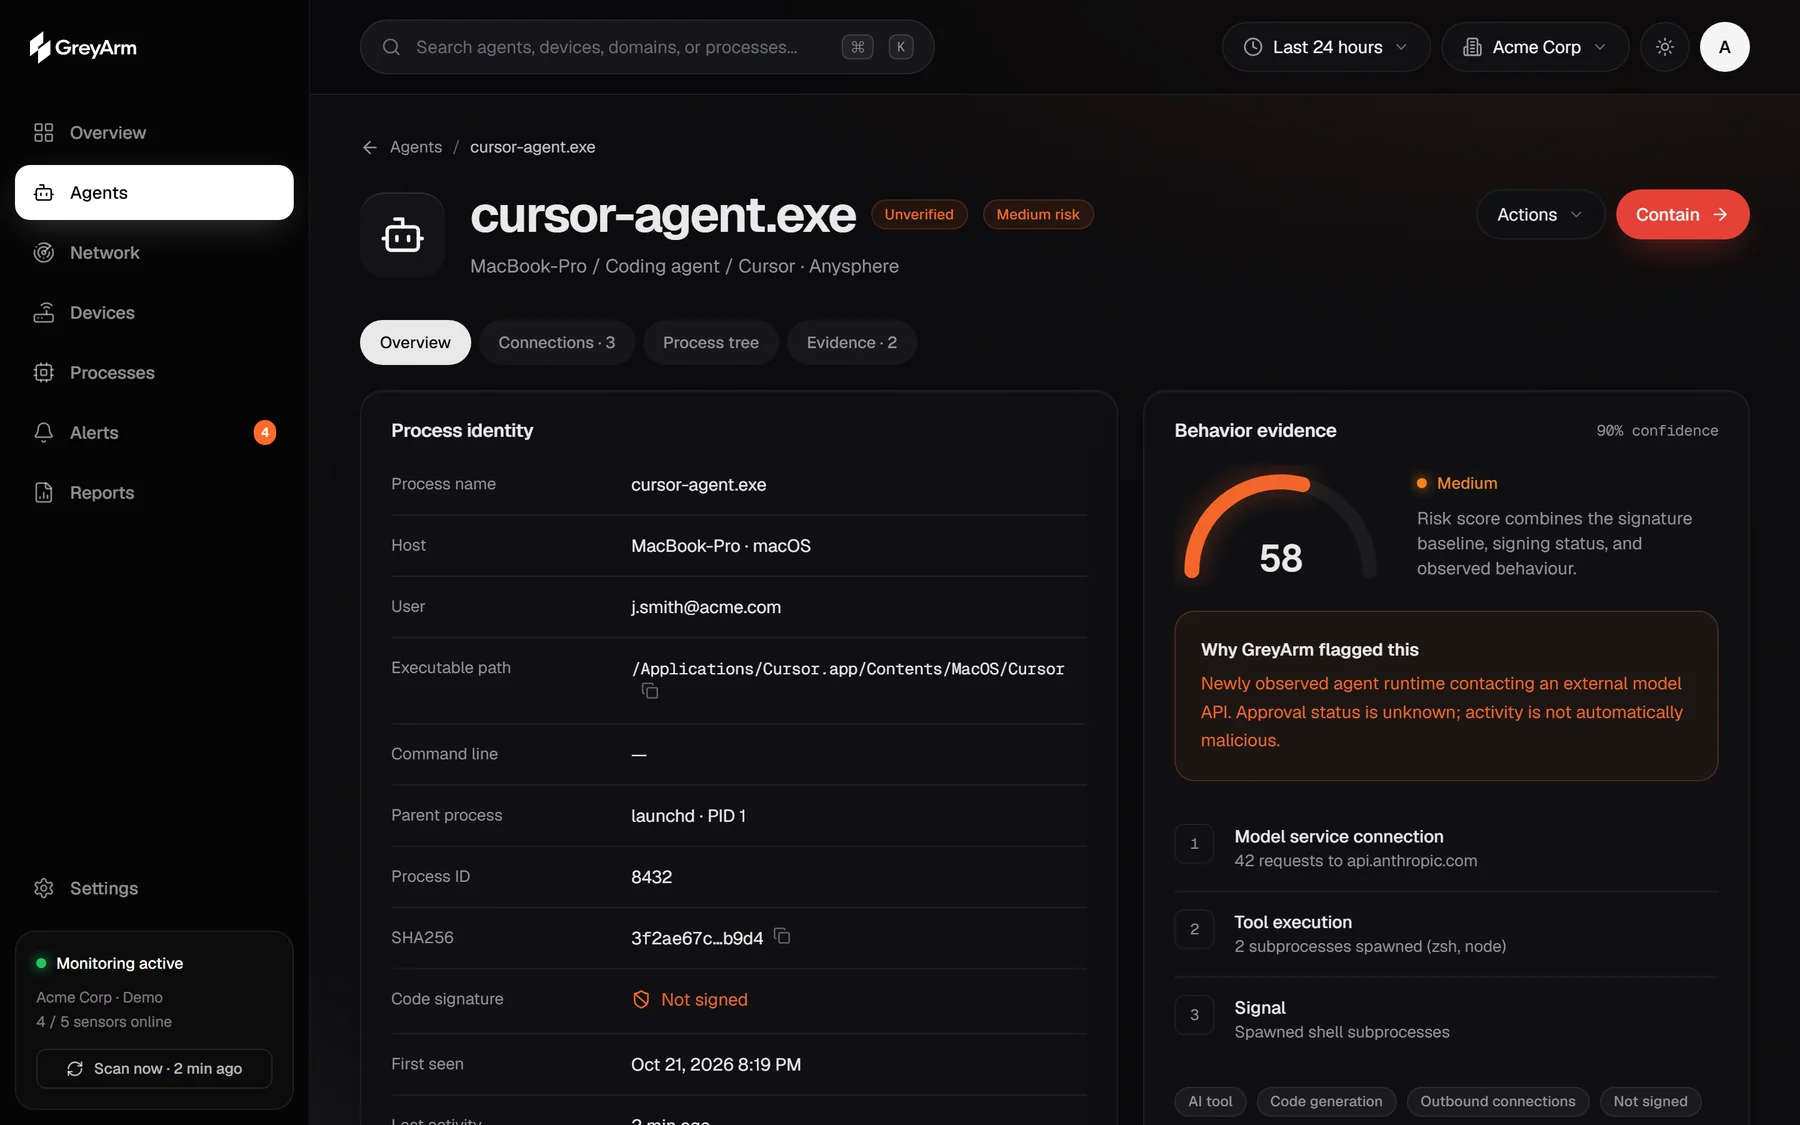Viewport: 1800px width, 1125px height.
Task: Click the arrow icon on Contain button
Action: (x=1720, y=215)
